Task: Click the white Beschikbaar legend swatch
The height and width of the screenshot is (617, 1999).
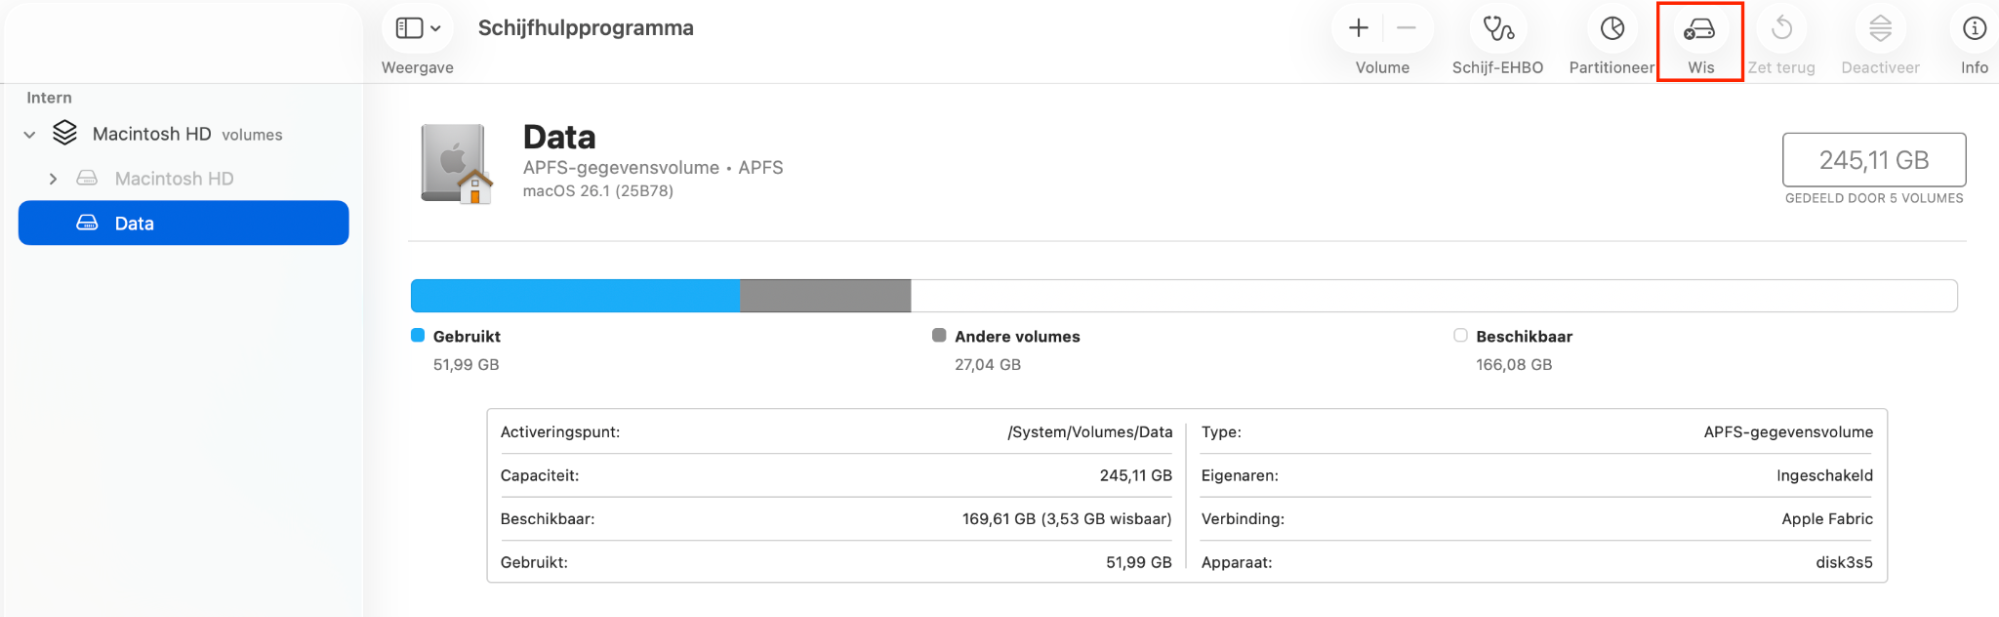Action: 1460,336
